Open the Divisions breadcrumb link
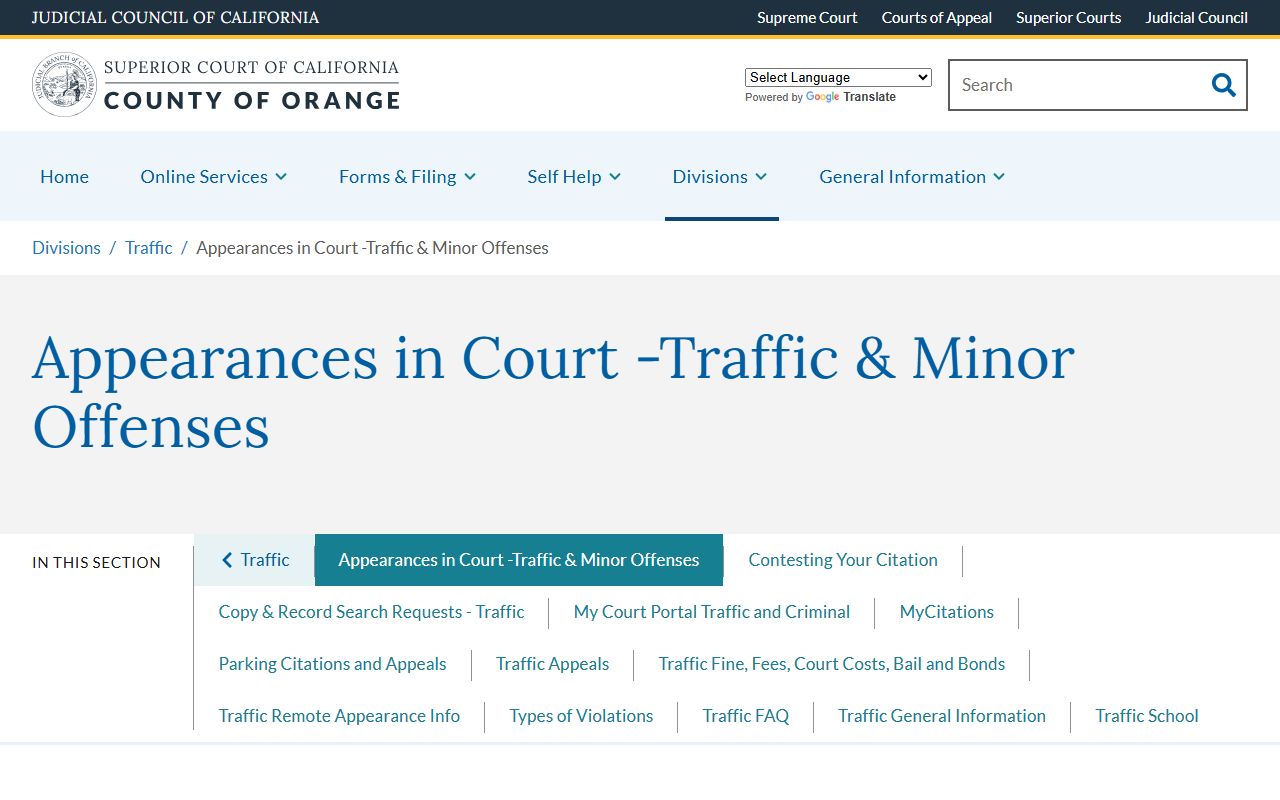Image resolution: width=1280 pixels, height=800 pixels. pyautogui.click(x=66, y=248)
